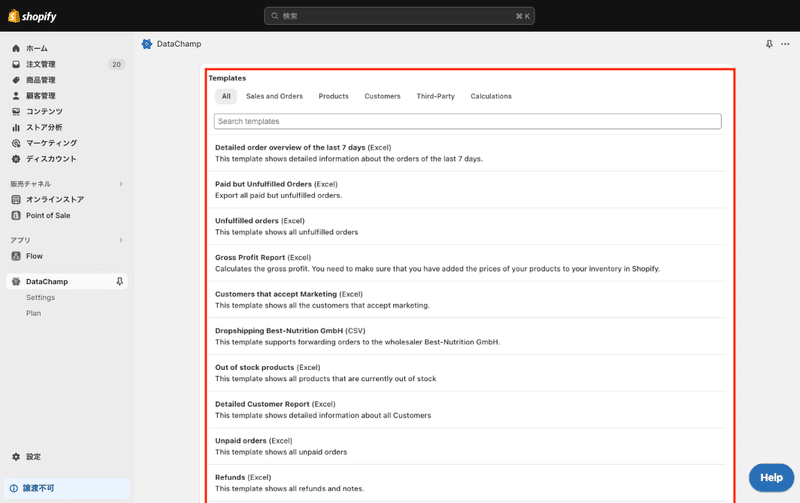Switch to the Third-Party tab

pyautogui.click(x=436, y=96)
